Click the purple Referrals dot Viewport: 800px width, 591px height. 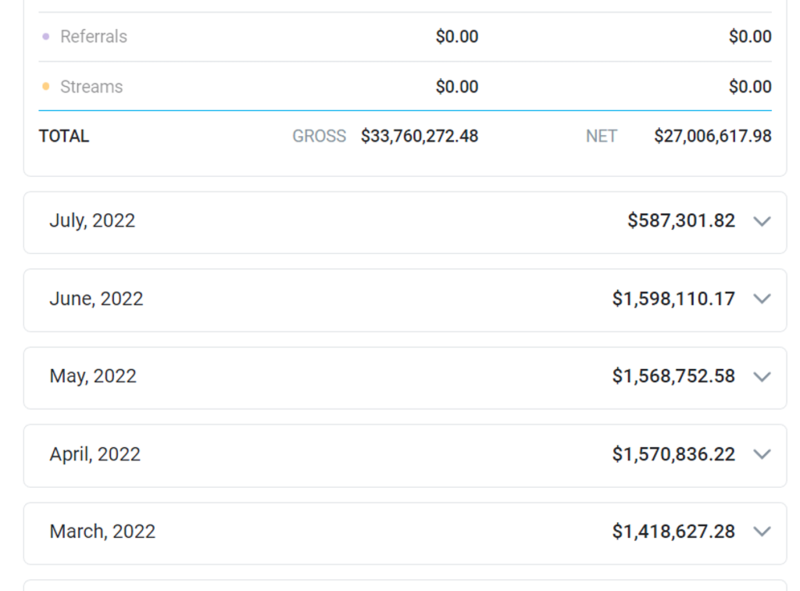tap(46, 37)
